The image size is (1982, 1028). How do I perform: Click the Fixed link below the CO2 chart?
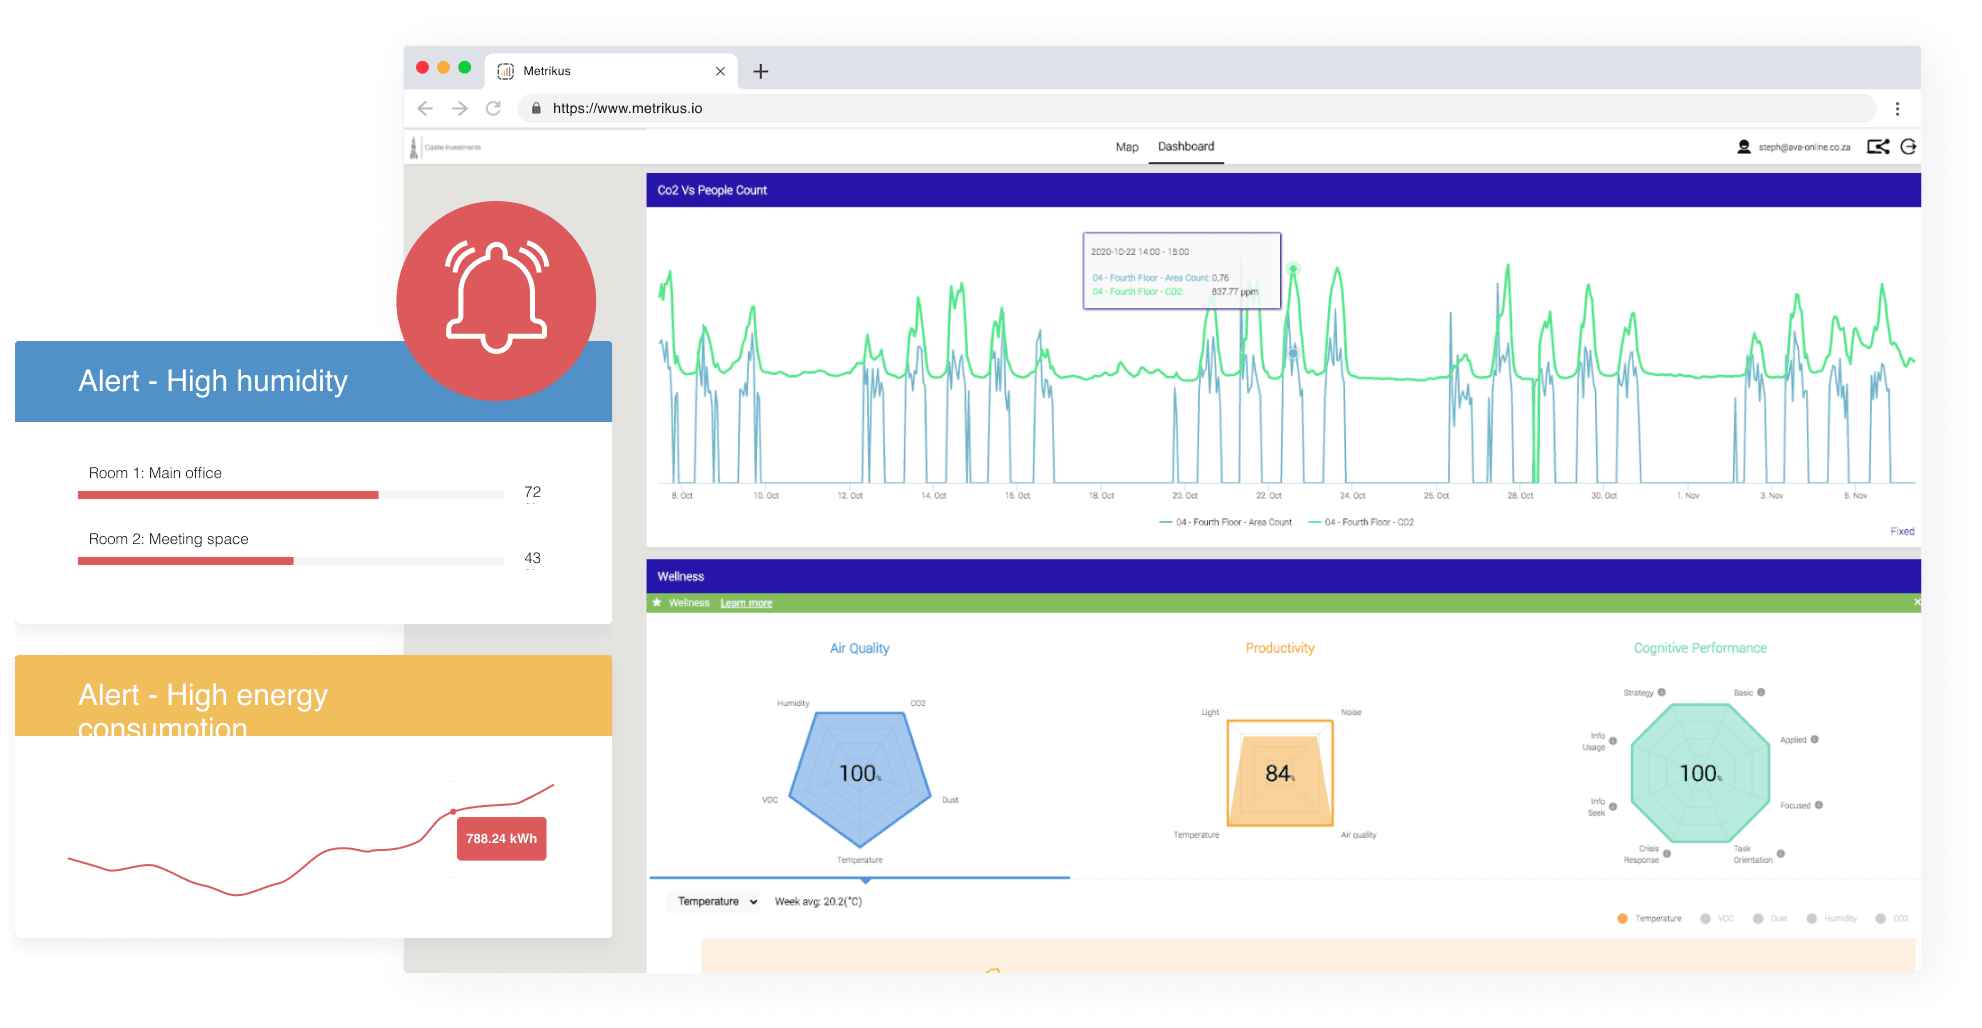tap(1902, 531)
